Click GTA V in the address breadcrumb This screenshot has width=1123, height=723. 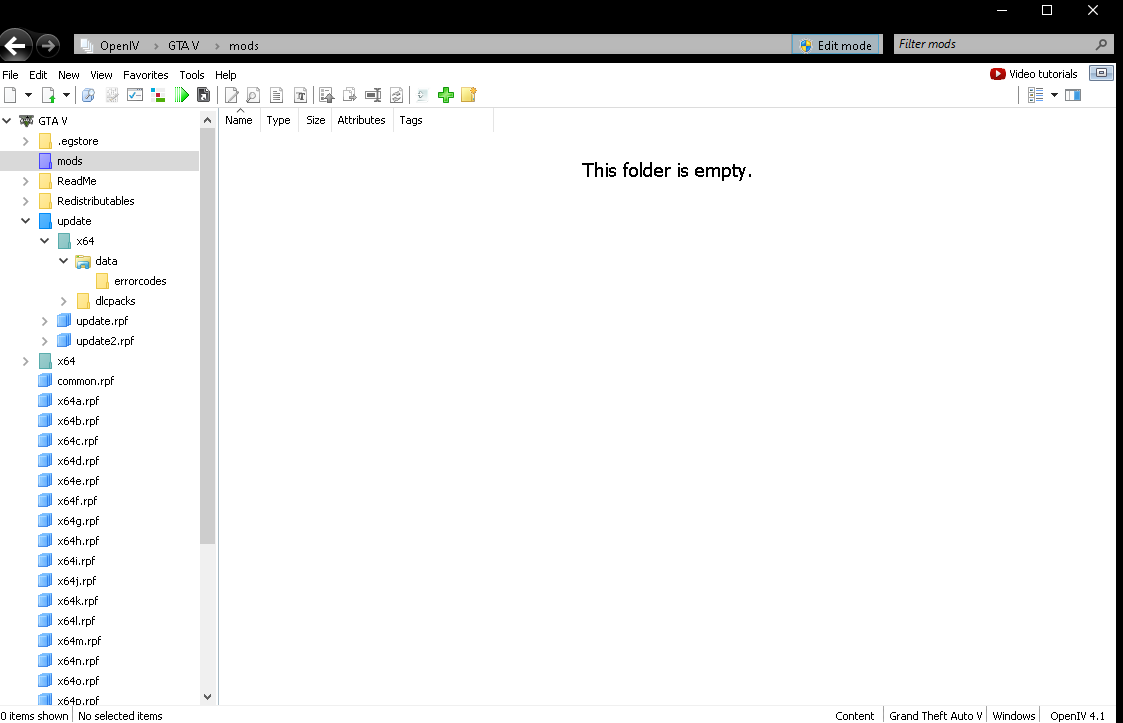183,45
